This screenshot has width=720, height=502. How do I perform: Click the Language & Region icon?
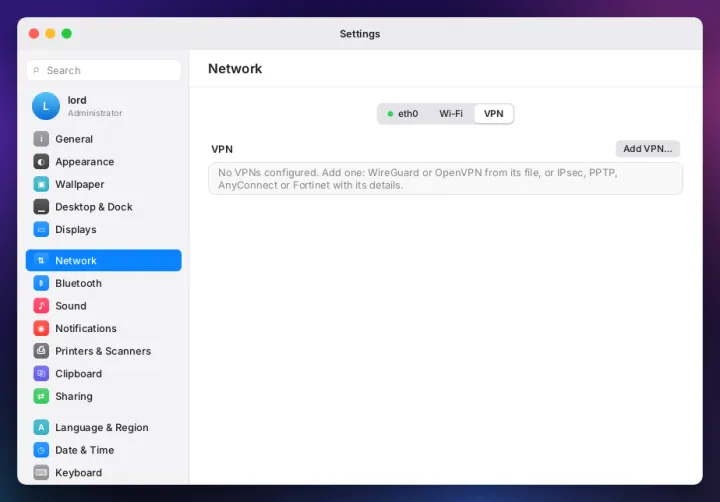tap(41, 427)
